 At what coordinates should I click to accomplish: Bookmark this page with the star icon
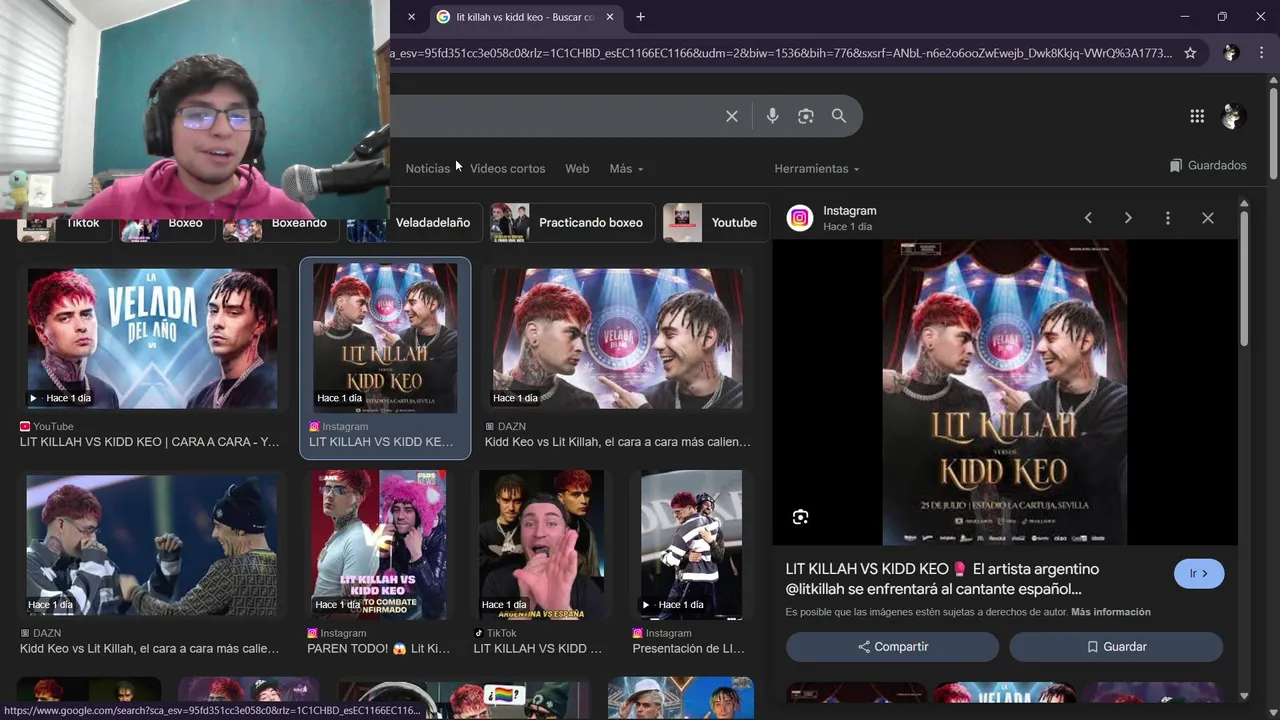click(x=1190, y=53)
